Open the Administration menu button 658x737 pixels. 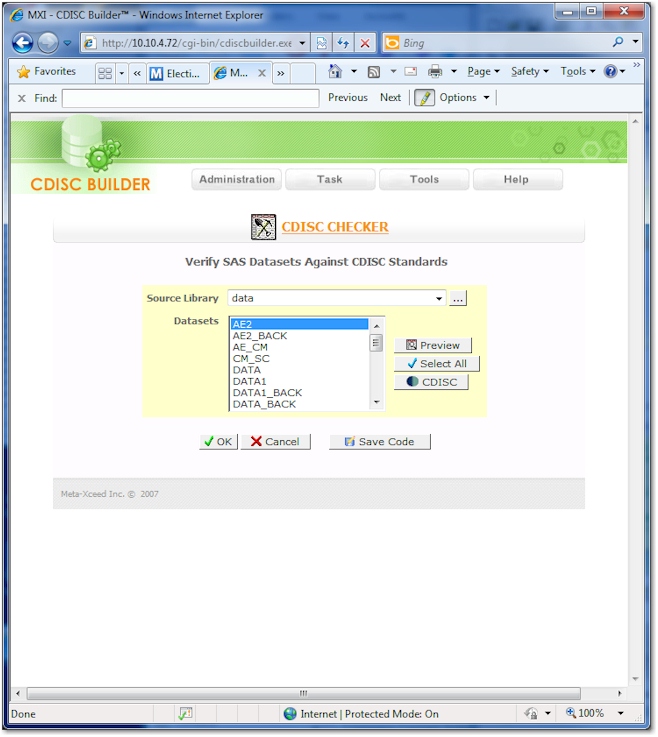(236, 180)
